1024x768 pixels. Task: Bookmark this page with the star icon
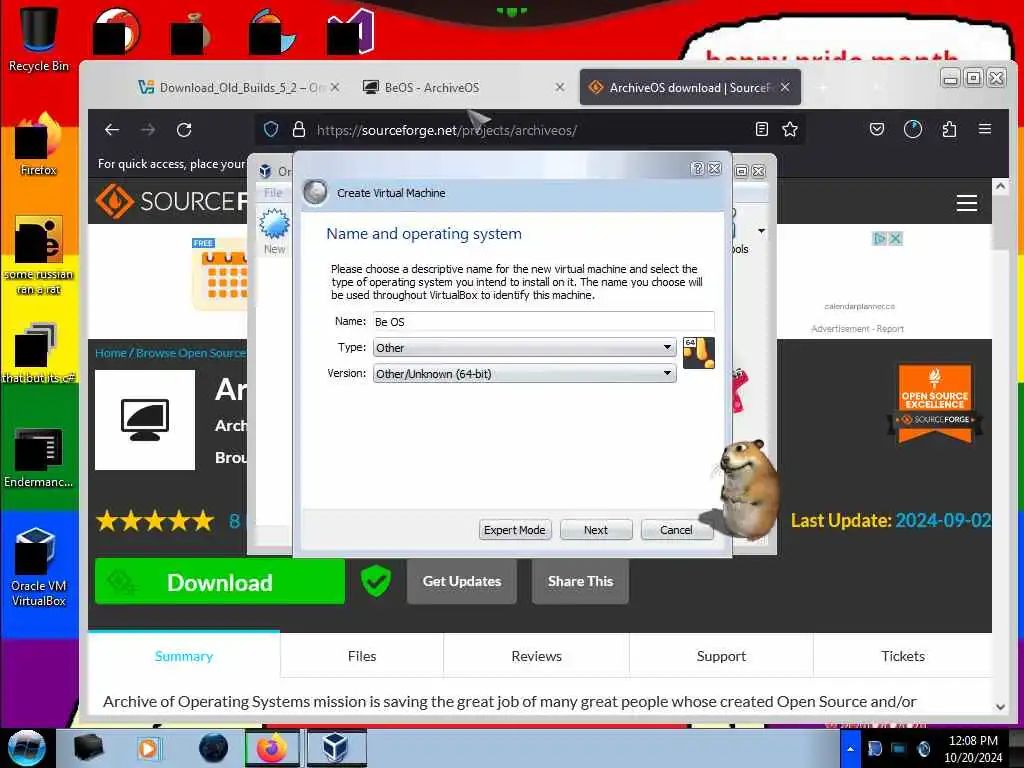[x=790, y=129]
